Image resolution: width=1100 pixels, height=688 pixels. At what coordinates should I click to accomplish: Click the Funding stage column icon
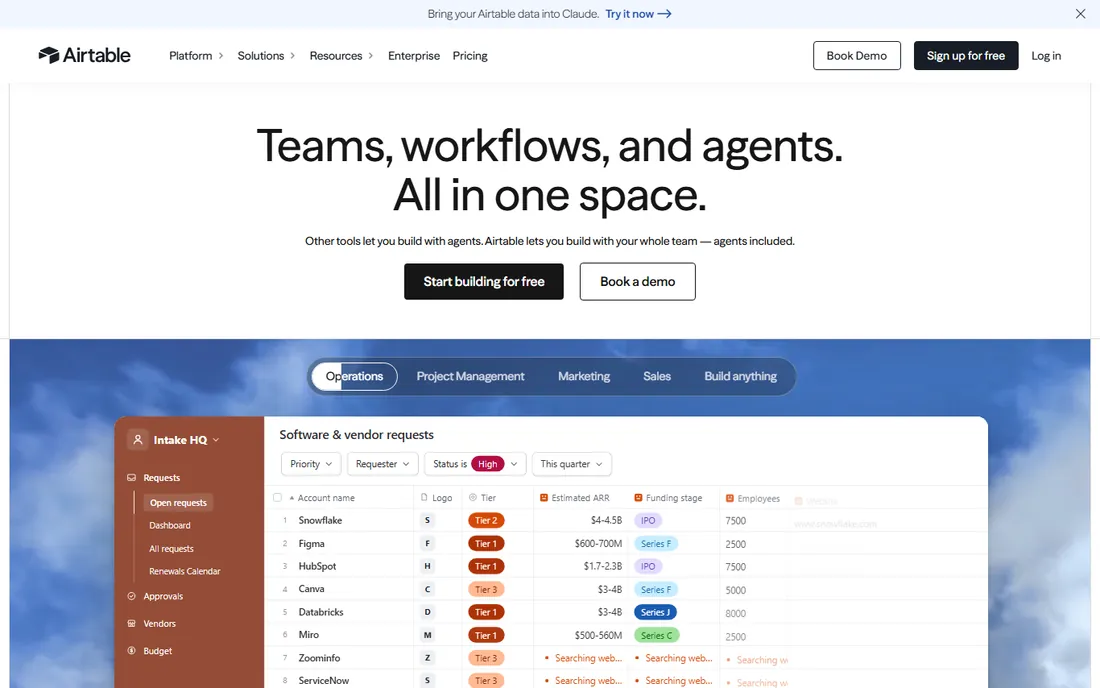tap(638, 498)
